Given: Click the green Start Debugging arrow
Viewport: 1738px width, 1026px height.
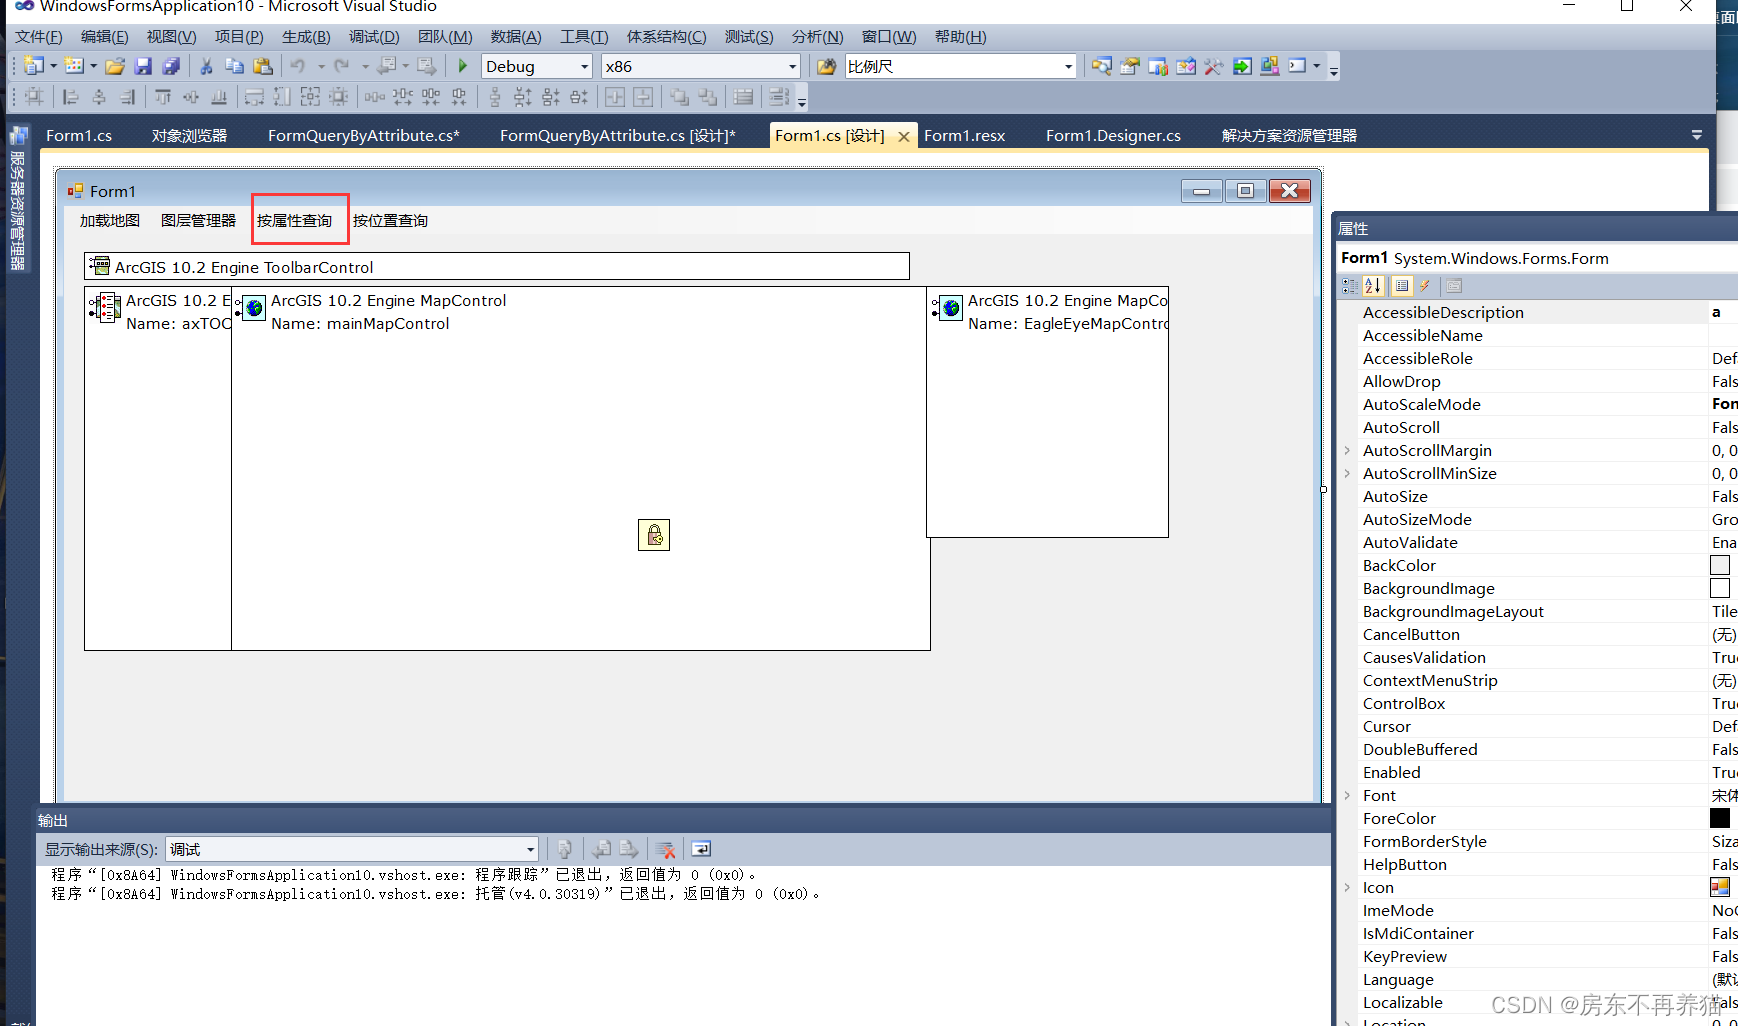Looking at the screenshot, I should click(x=462, y=66).
